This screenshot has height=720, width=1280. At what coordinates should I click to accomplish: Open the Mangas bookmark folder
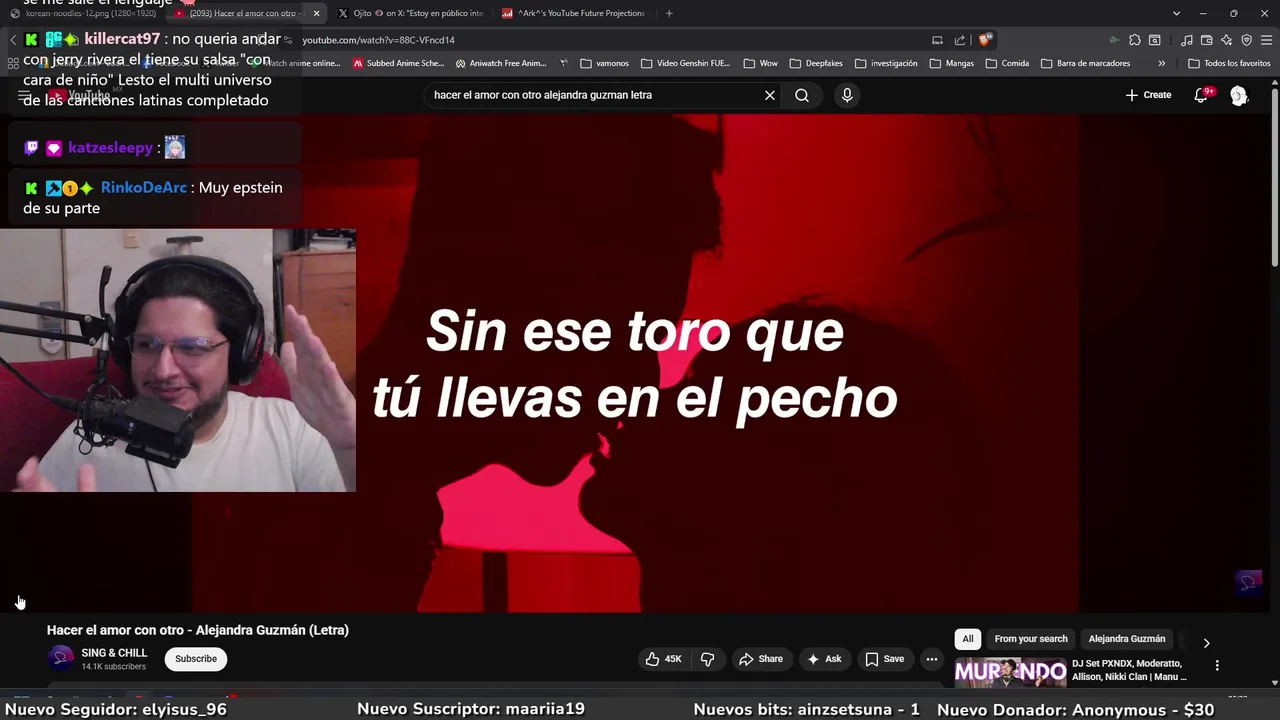(951, 63)
